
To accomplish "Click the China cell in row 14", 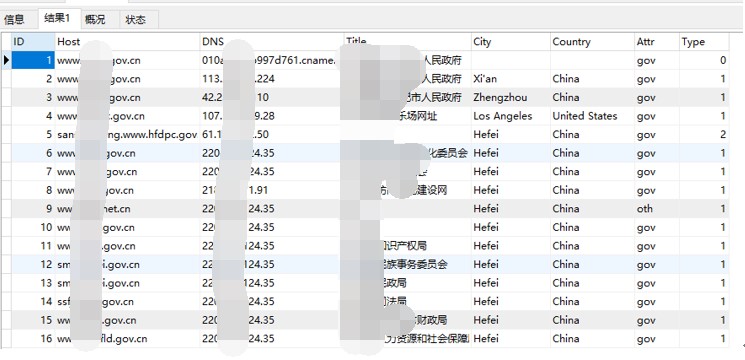I will [x=592, y=302].
